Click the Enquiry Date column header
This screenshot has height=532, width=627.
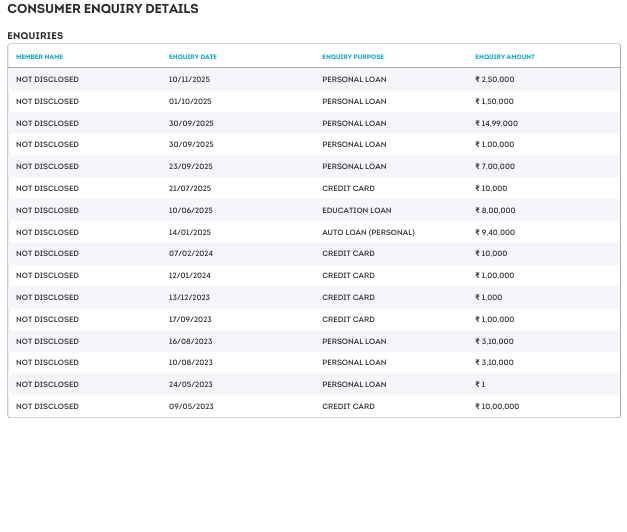tap(193, 57)
